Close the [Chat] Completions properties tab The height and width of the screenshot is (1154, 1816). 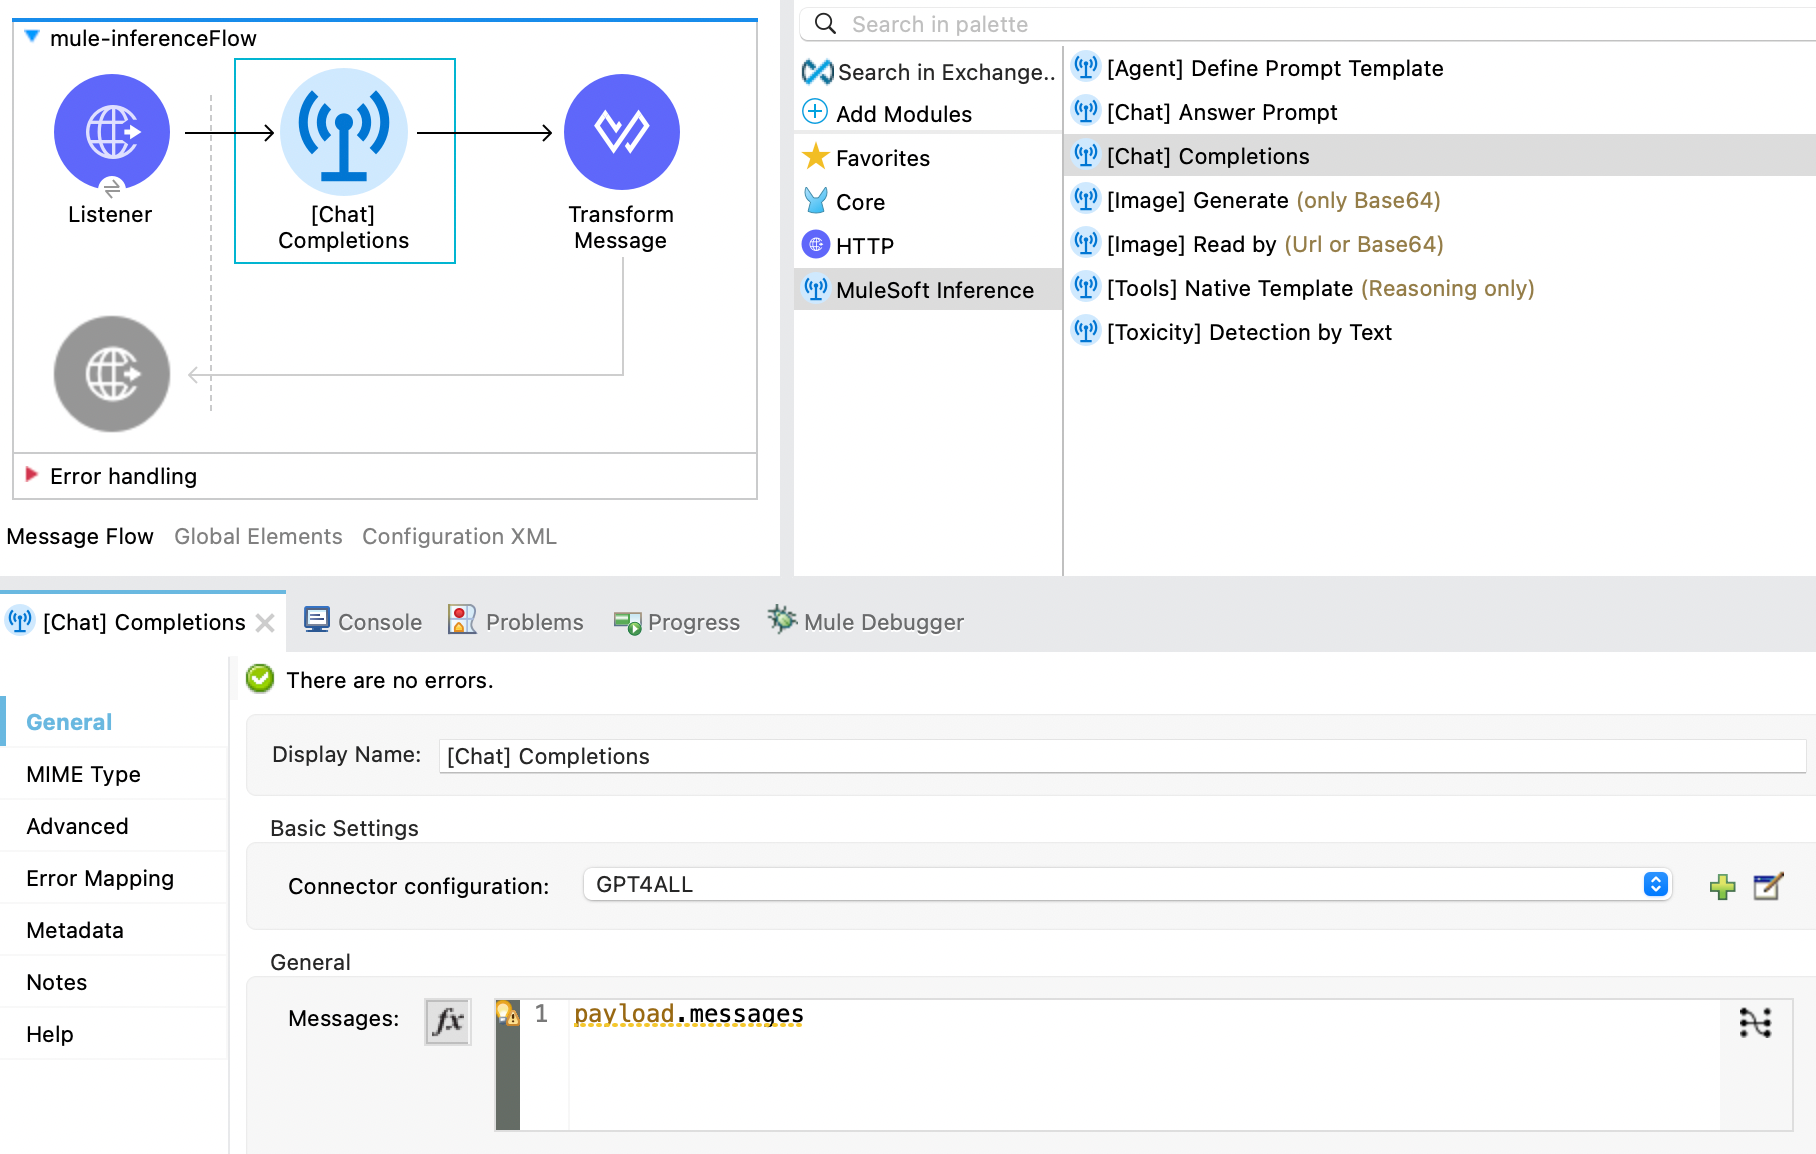pos(265,623)
